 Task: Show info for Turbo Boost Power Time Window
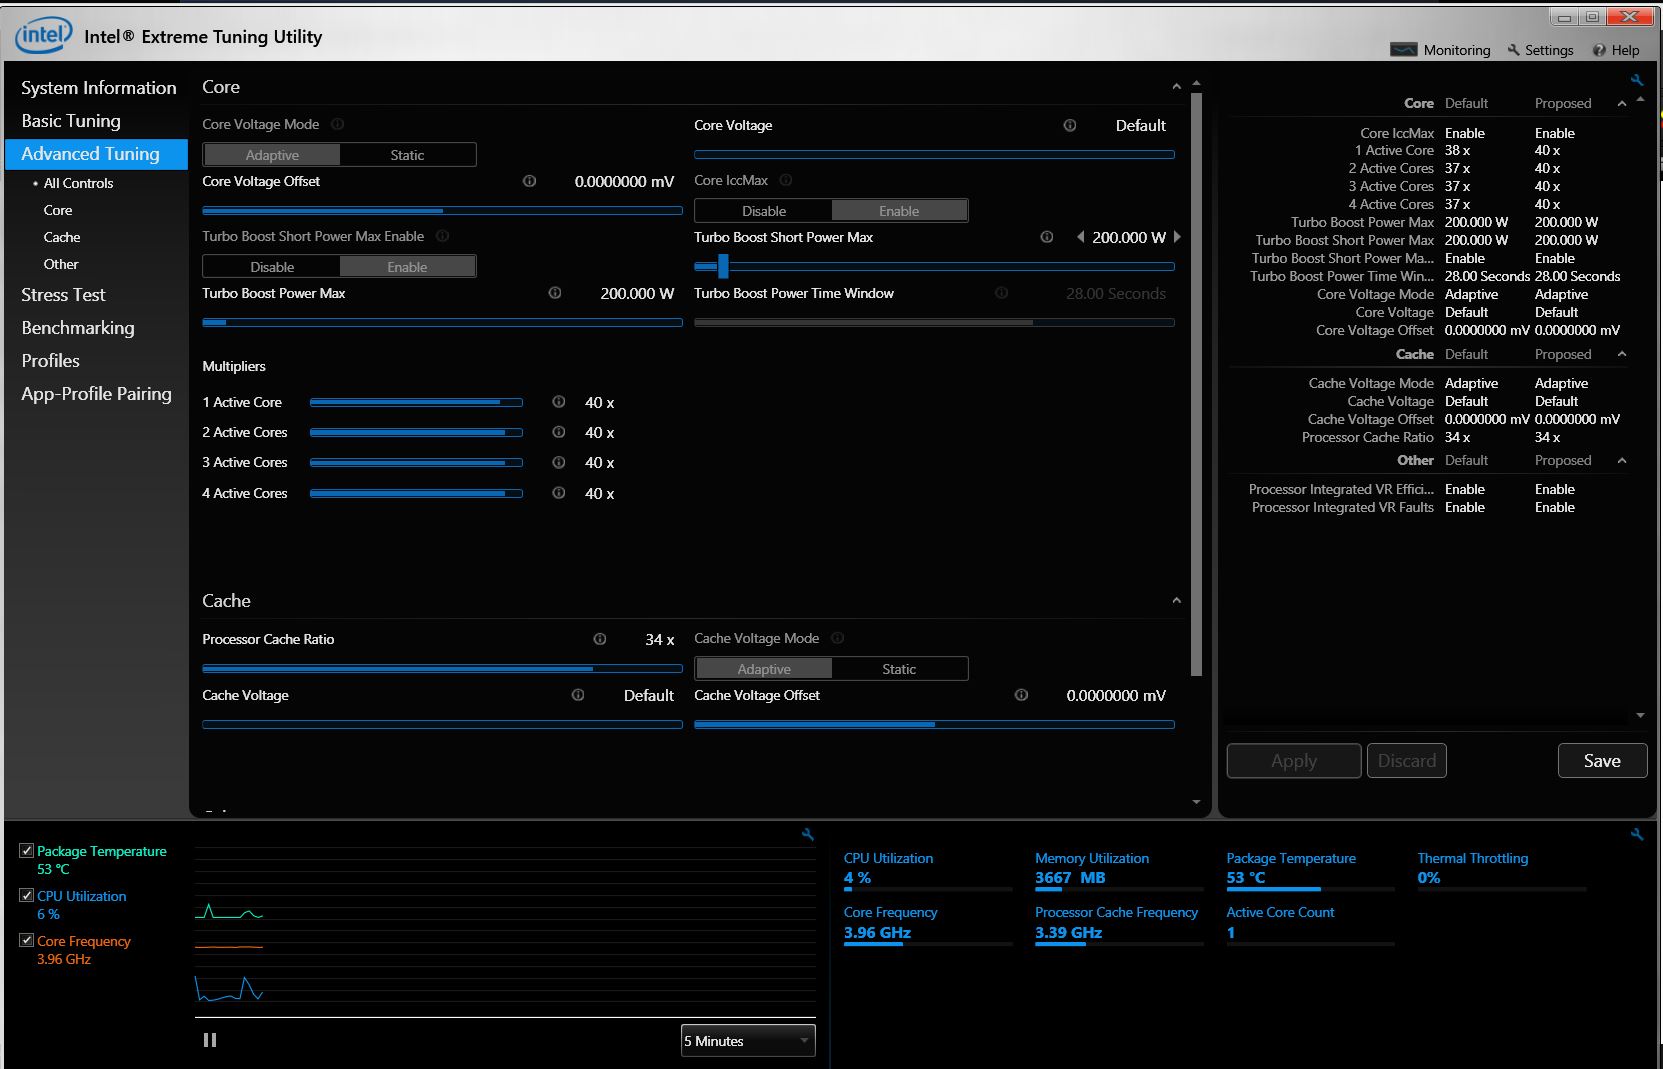pyautogui.click(x=1002, y=293)
